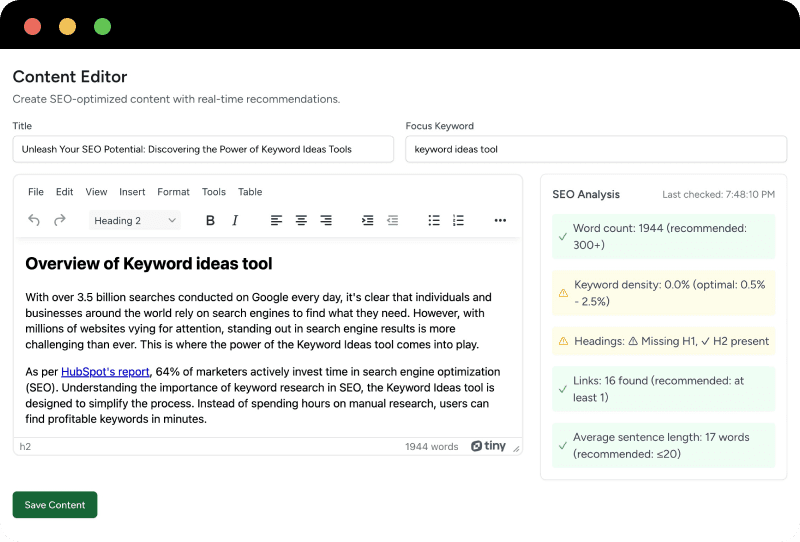
Task: Click the Save Content button
Action: pos(55,505)
